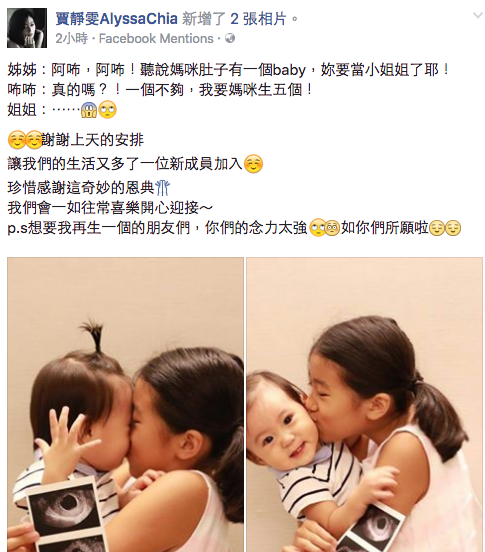Open the post options chevron menu
This screenshot has height=552, width=485.
[477, 15]
